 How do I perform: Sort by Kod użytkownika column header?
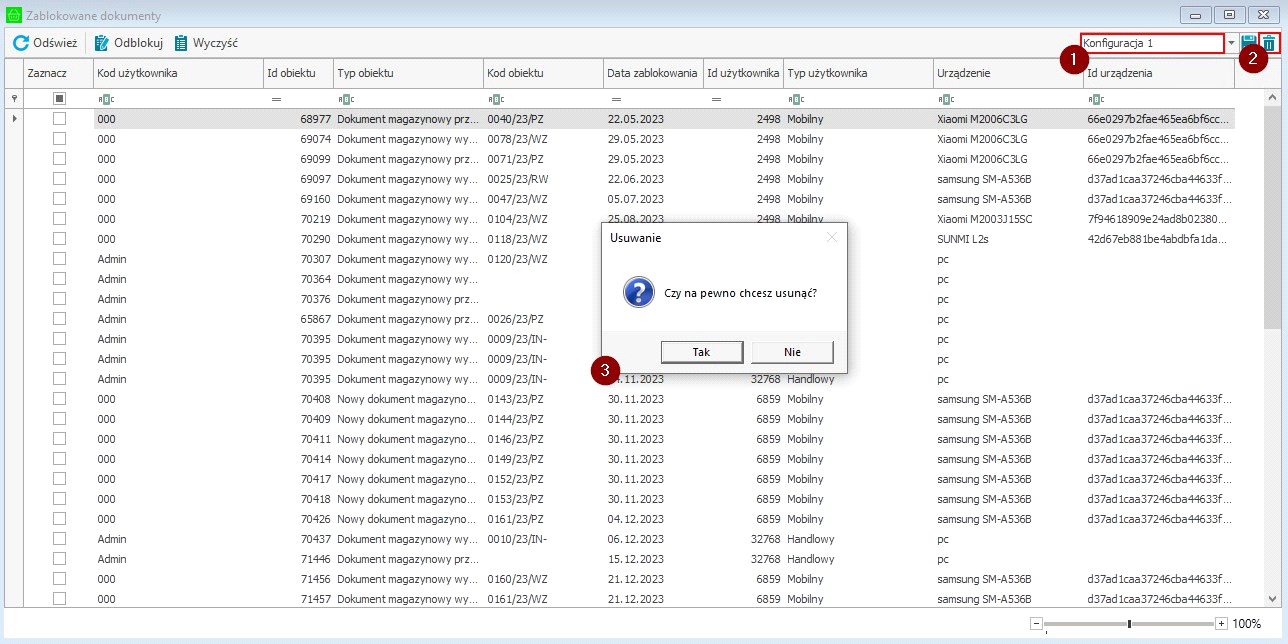pyautogui.click(x=178, y=74)
